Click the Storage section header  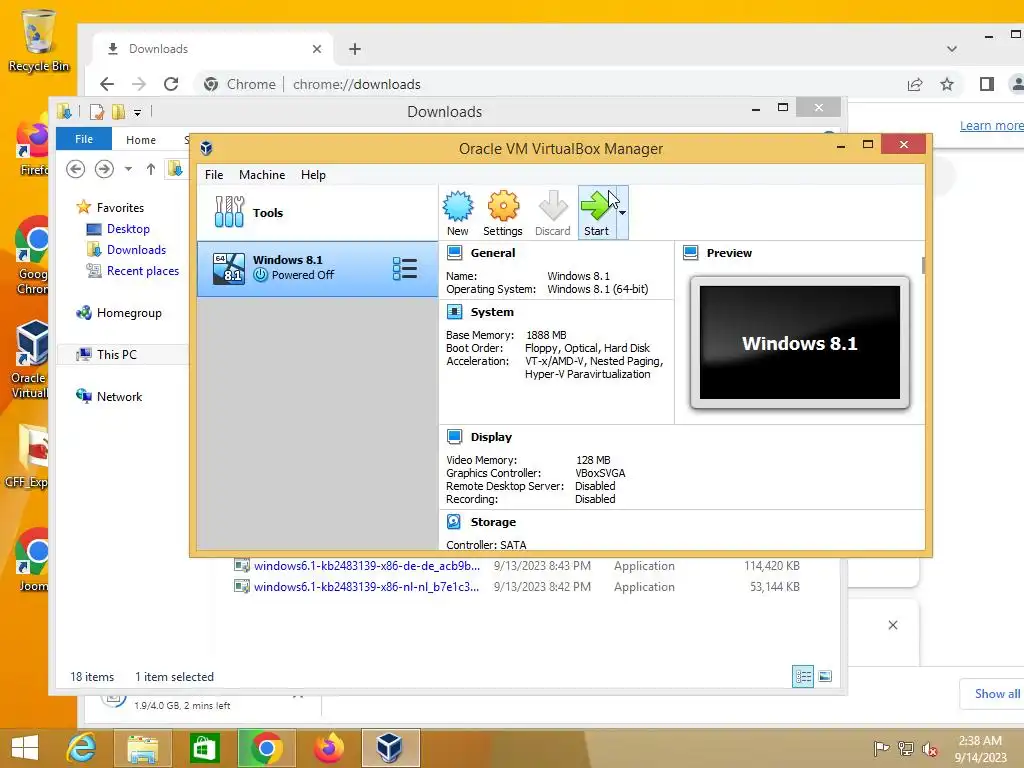(493, 522)
